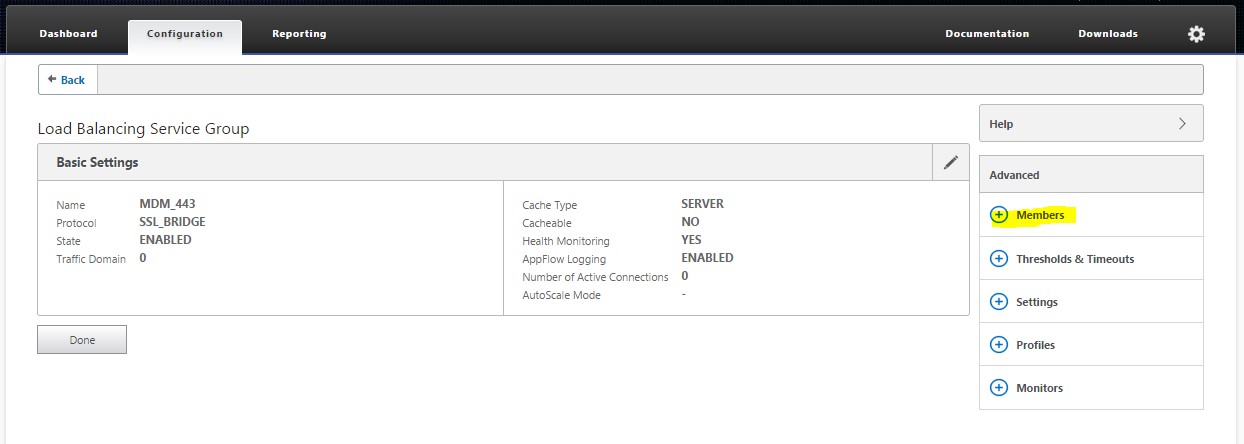This screenshot has height=444, width=1244.
Task: Click the MDM_443 name value
Action: point(167,204)
